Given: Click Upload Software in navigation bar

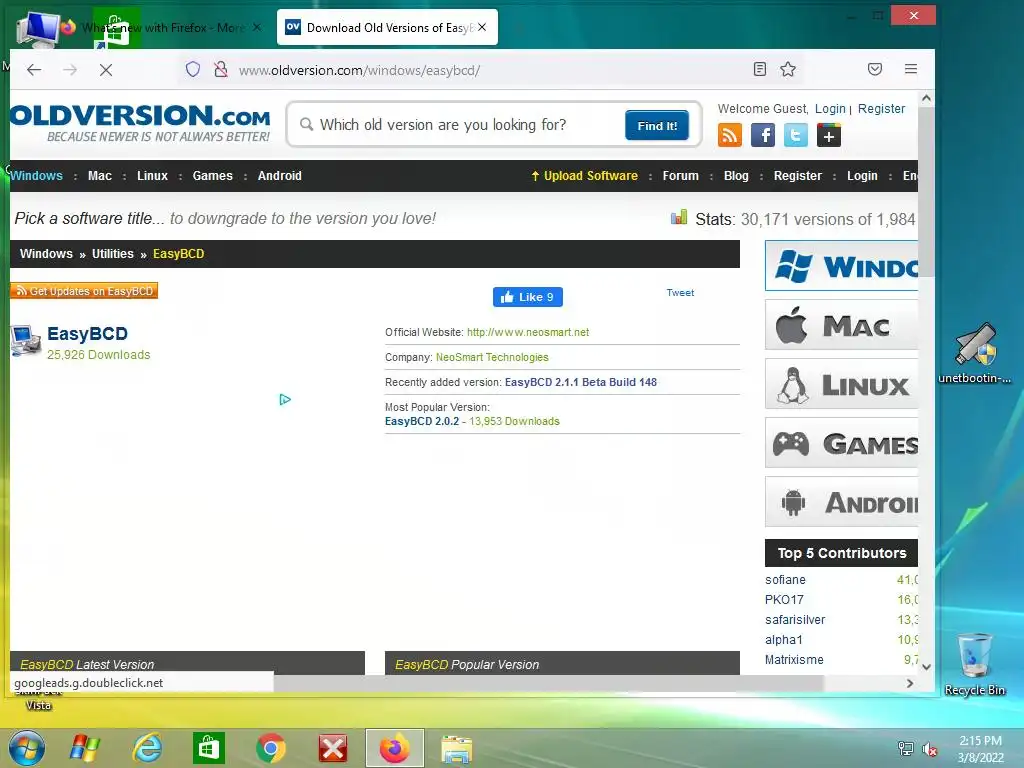Looking at the screenshot, I should [584, 176].
